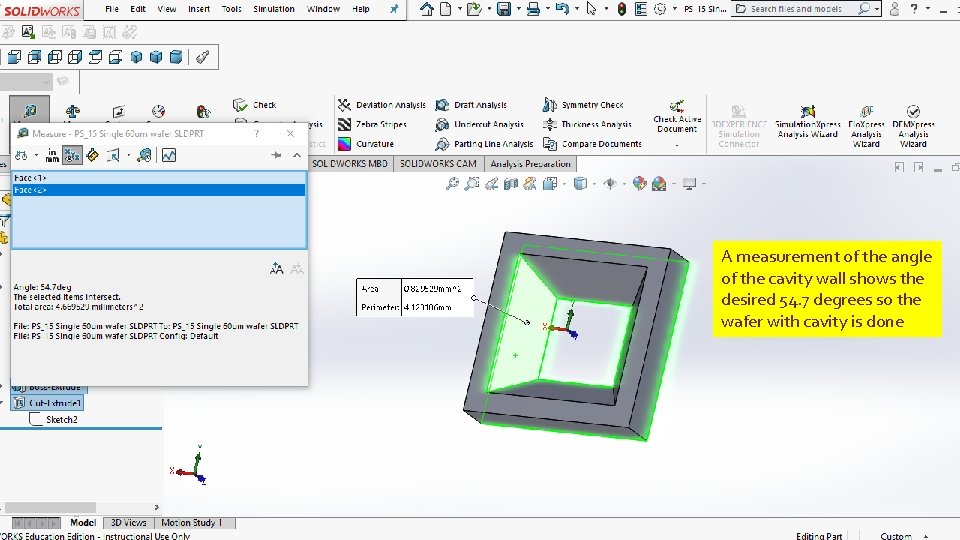Click the Create Sensor graph icon
The image size is (960, 540).
[169, 156]
